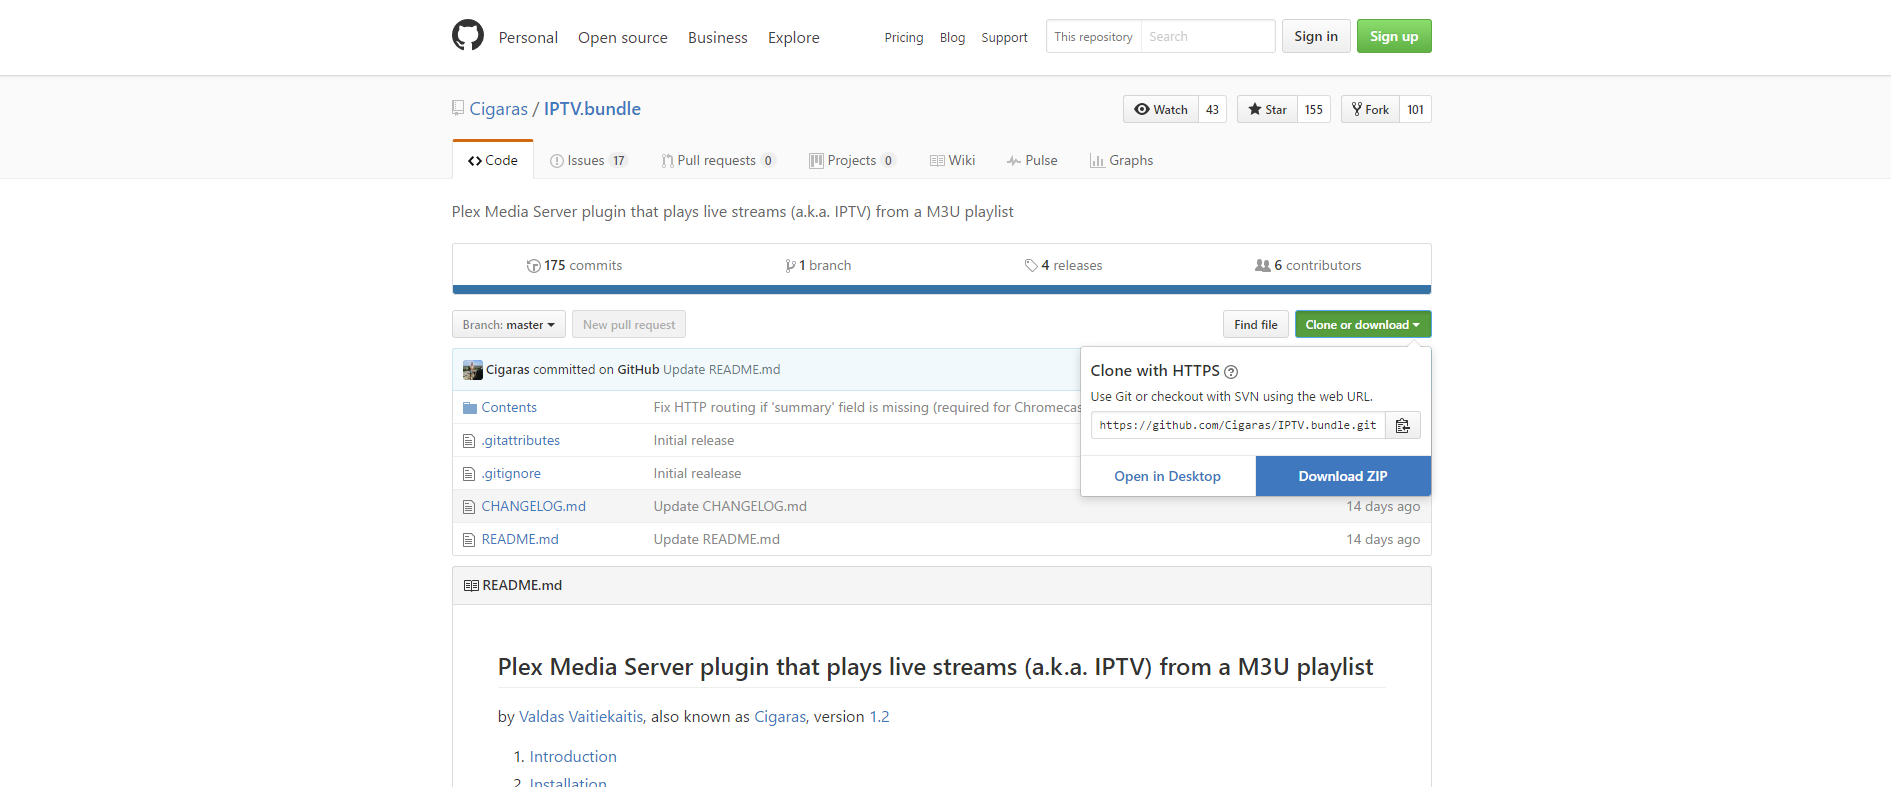
Task: Open the latest commit message Update README.md
Action: click(722, 370)
